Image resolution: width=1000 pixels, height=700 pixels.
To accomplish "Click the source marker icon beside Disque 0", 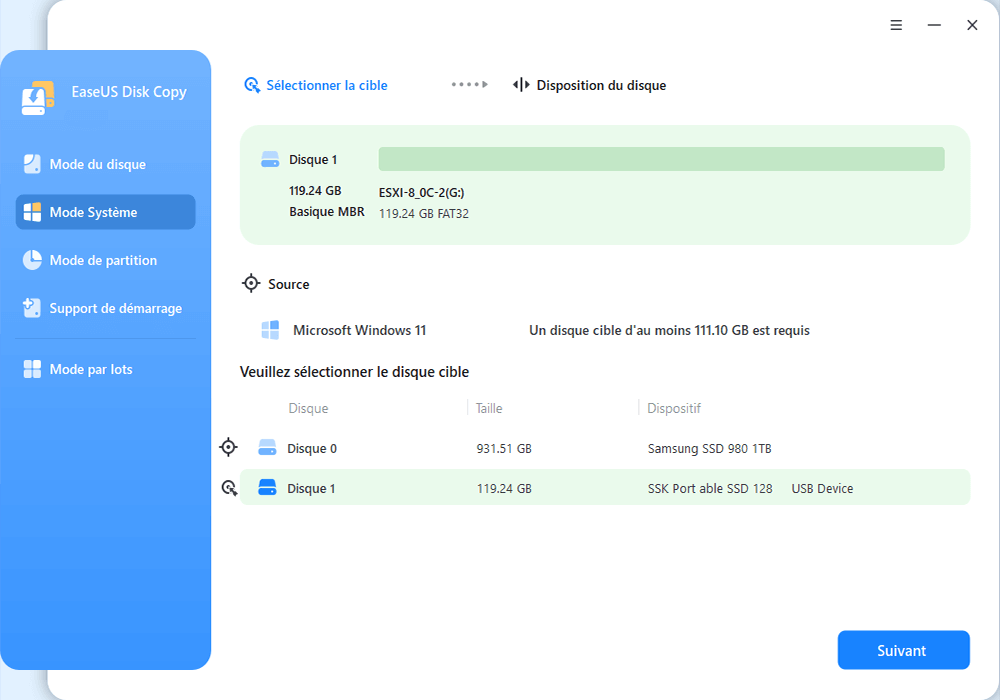I will (228, 448).
